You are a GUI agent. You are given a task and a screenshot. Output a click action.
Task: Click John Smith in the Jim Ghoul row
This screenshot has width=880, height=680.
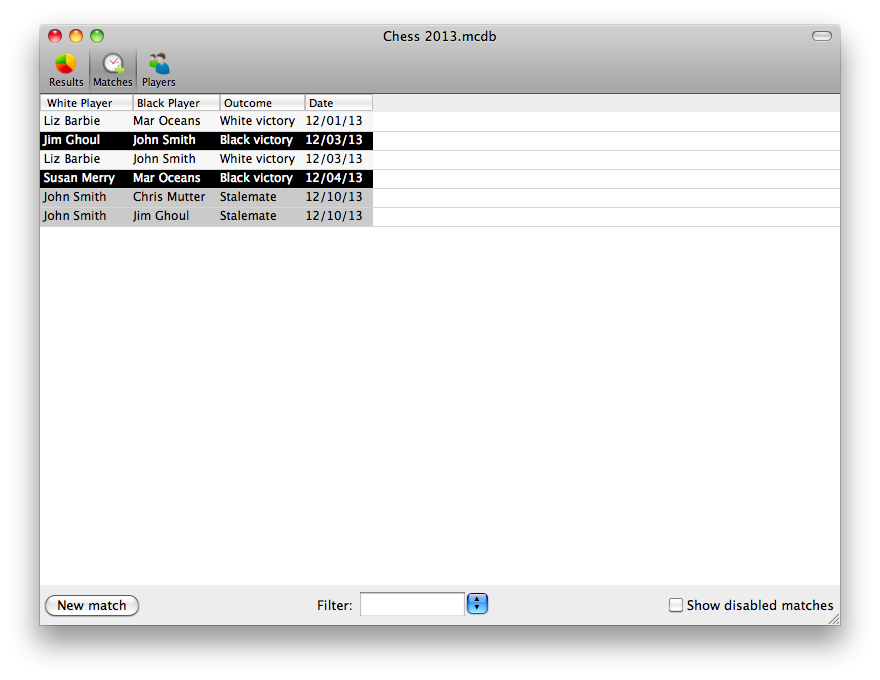[x=164, y=140]
